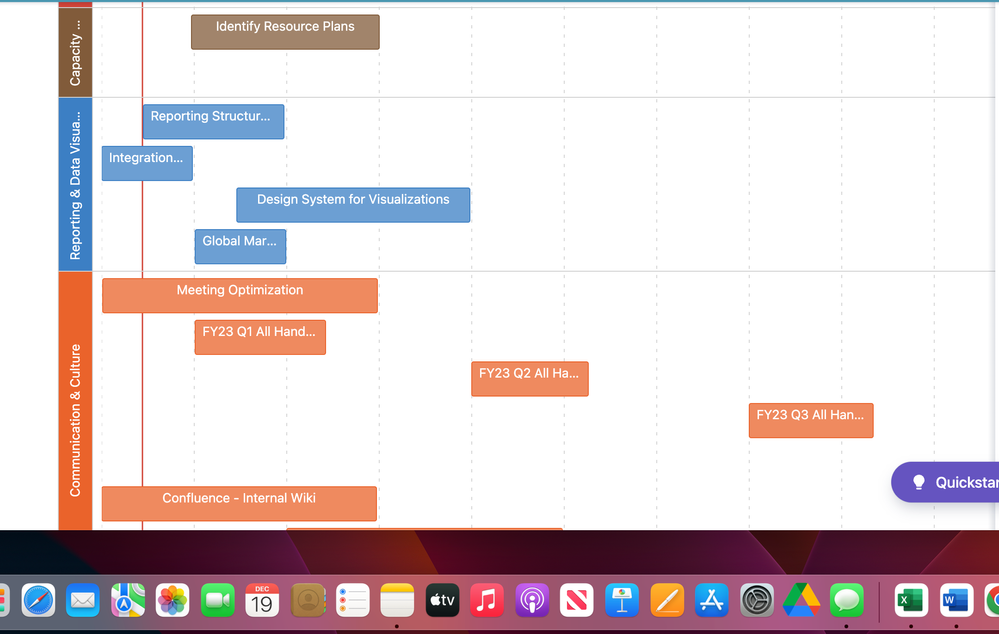999x634 pixels.
Task: Open Google Drive from the Dock
Action: (x=802, y=600)
